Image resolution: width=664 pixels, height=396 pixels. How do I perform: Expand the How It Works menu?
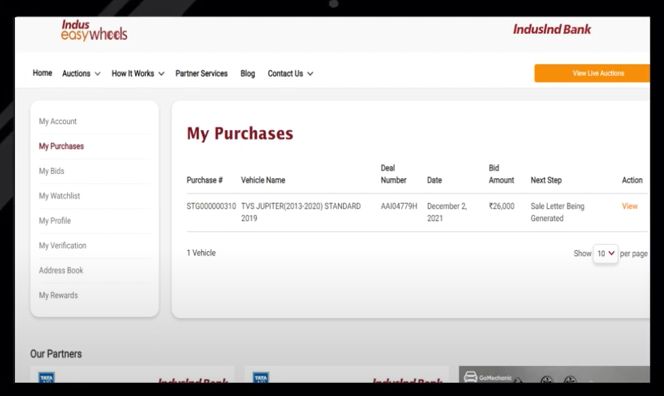click(138, 74)
